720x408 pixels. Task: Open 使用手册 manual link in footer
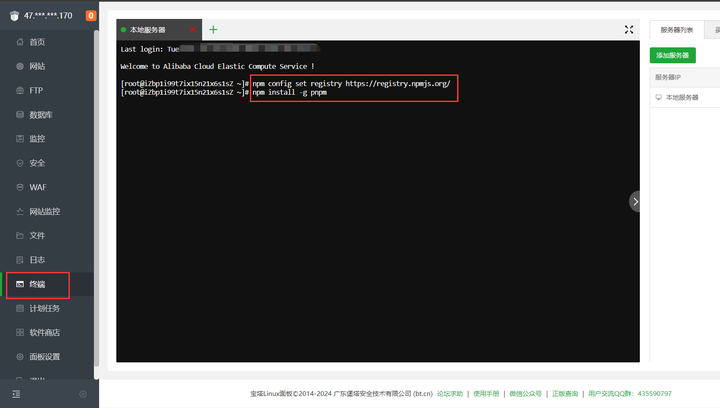tap(485, 394)
